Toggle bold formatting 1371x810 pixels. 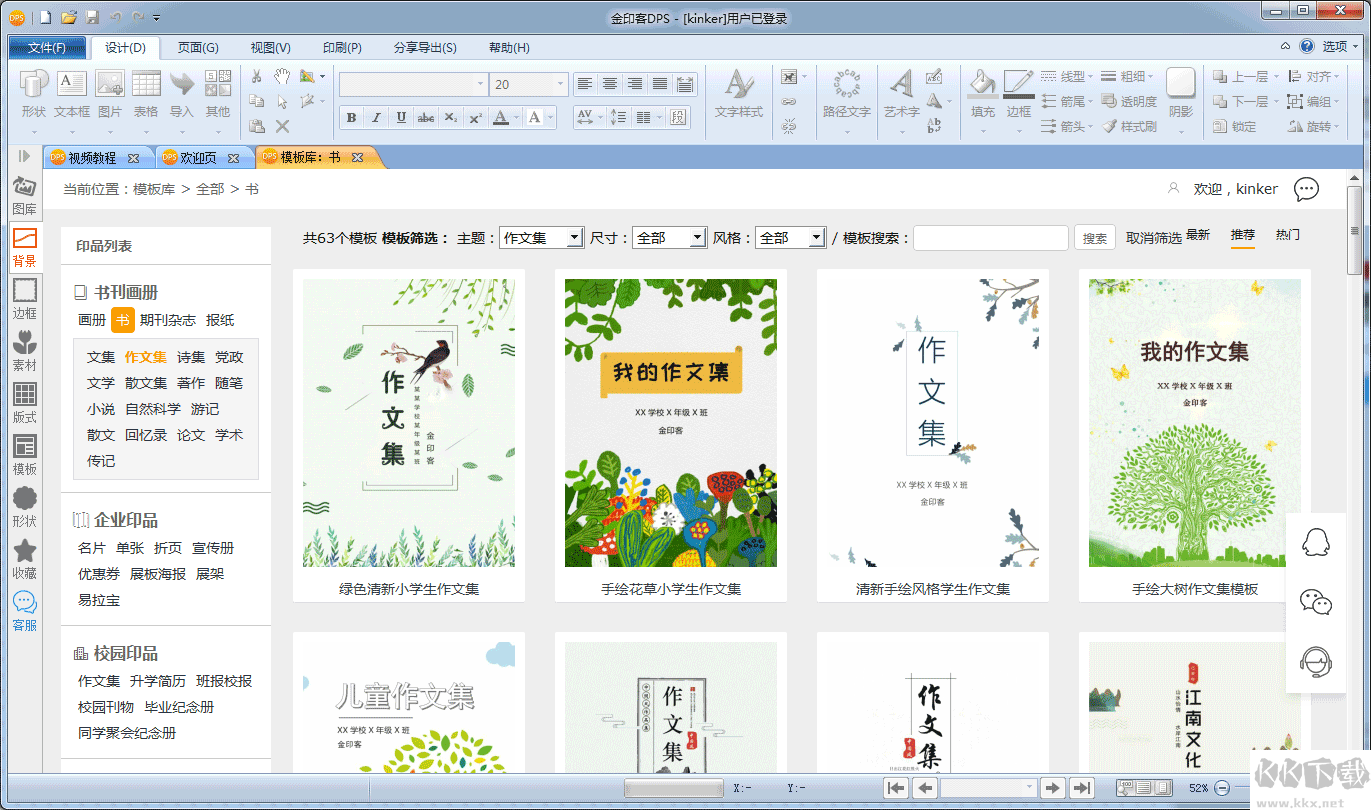pos(351,117)
